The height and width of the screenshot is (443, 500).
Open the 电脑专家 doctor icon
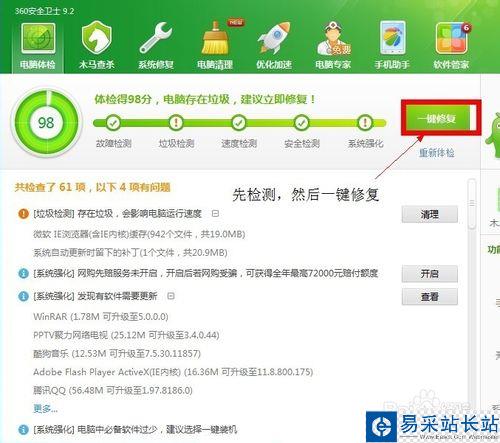(x=333, y=38)
